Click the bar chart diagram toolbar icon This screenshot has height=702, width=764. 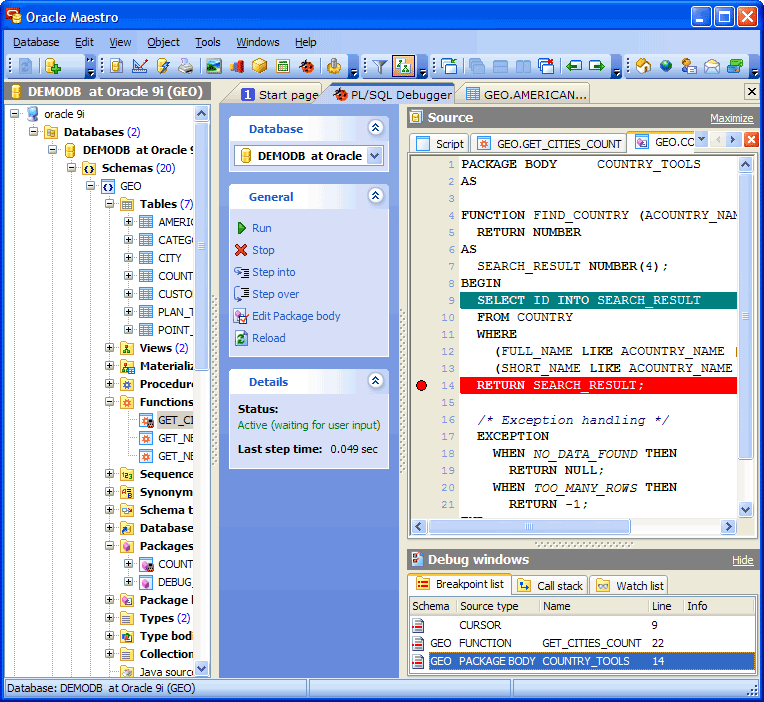coord(237,66)
